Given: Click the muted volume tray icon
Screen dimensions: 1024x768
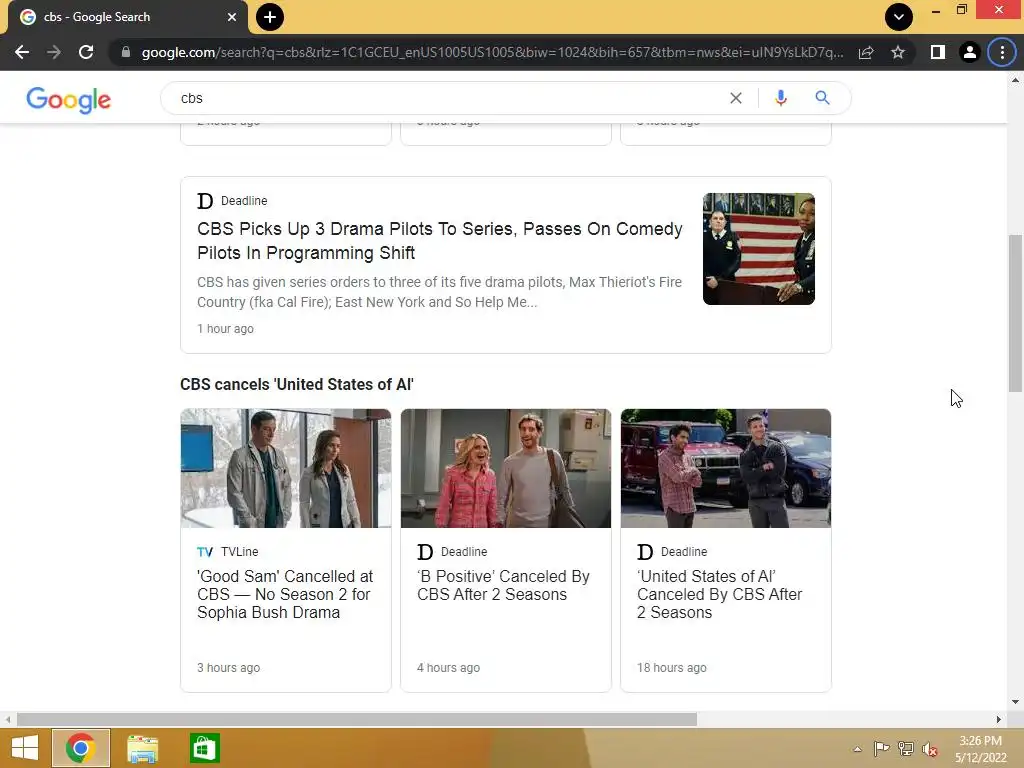Looking at the screenshot, I should (x=930, y=749).
